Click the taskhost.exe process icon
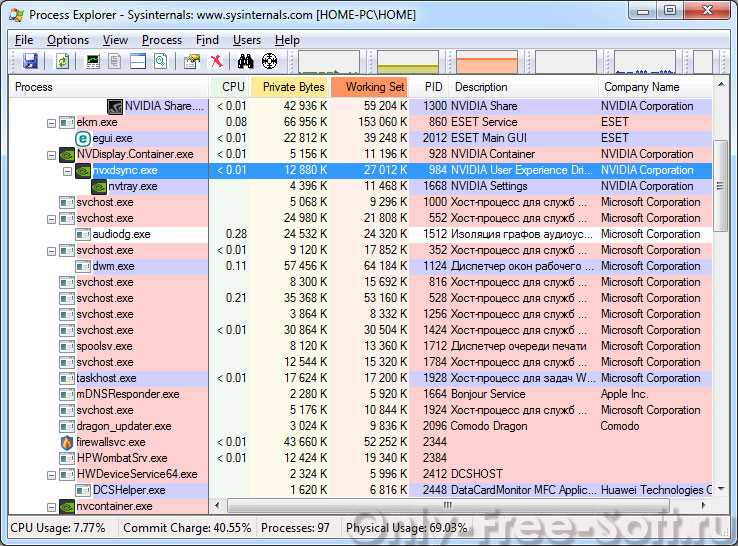Viewport: 738px width, 546px height. coord(67,378)
